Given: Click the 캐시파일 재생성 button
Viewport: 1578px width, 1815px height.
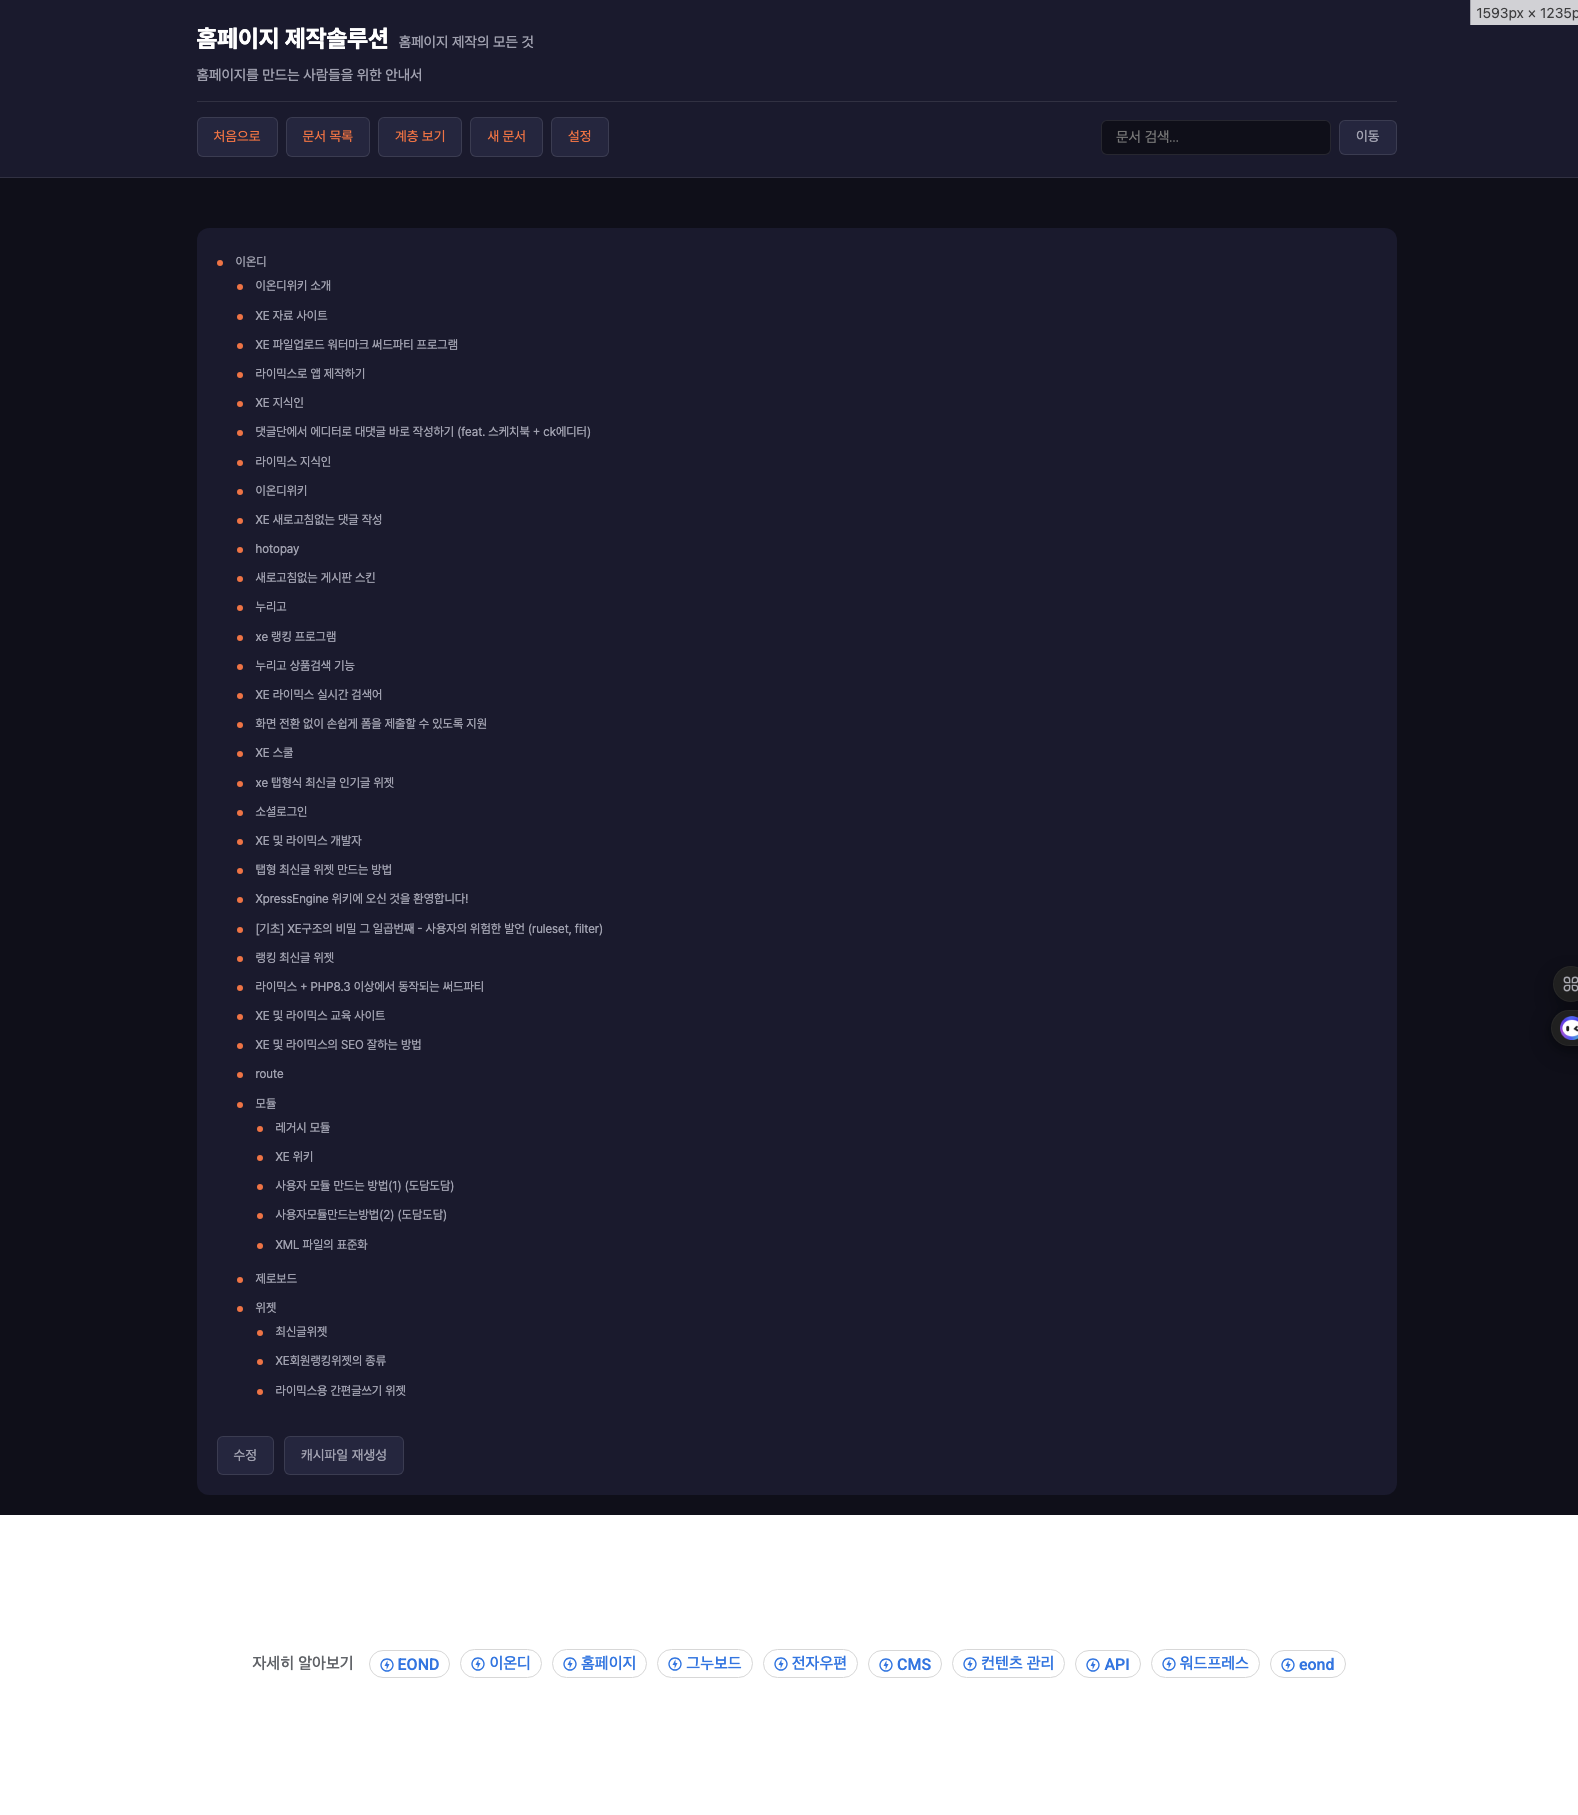Looking at the screenshot, I should click(343, 1455).
